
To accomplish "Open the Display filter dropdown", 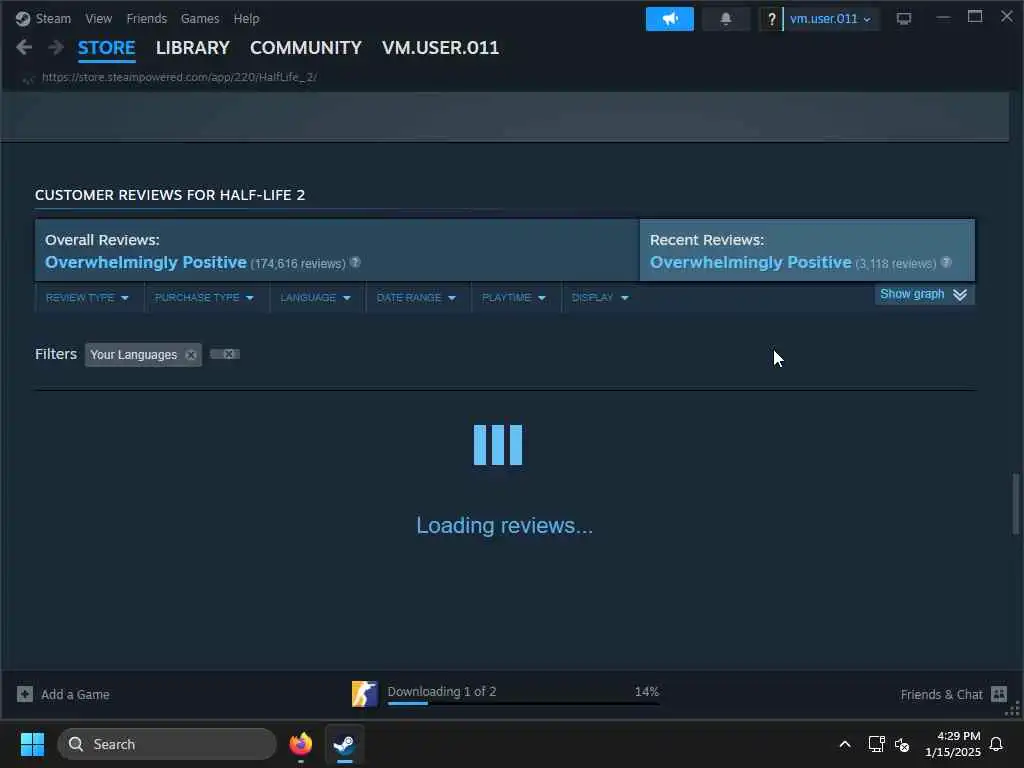I will point(600,298).
